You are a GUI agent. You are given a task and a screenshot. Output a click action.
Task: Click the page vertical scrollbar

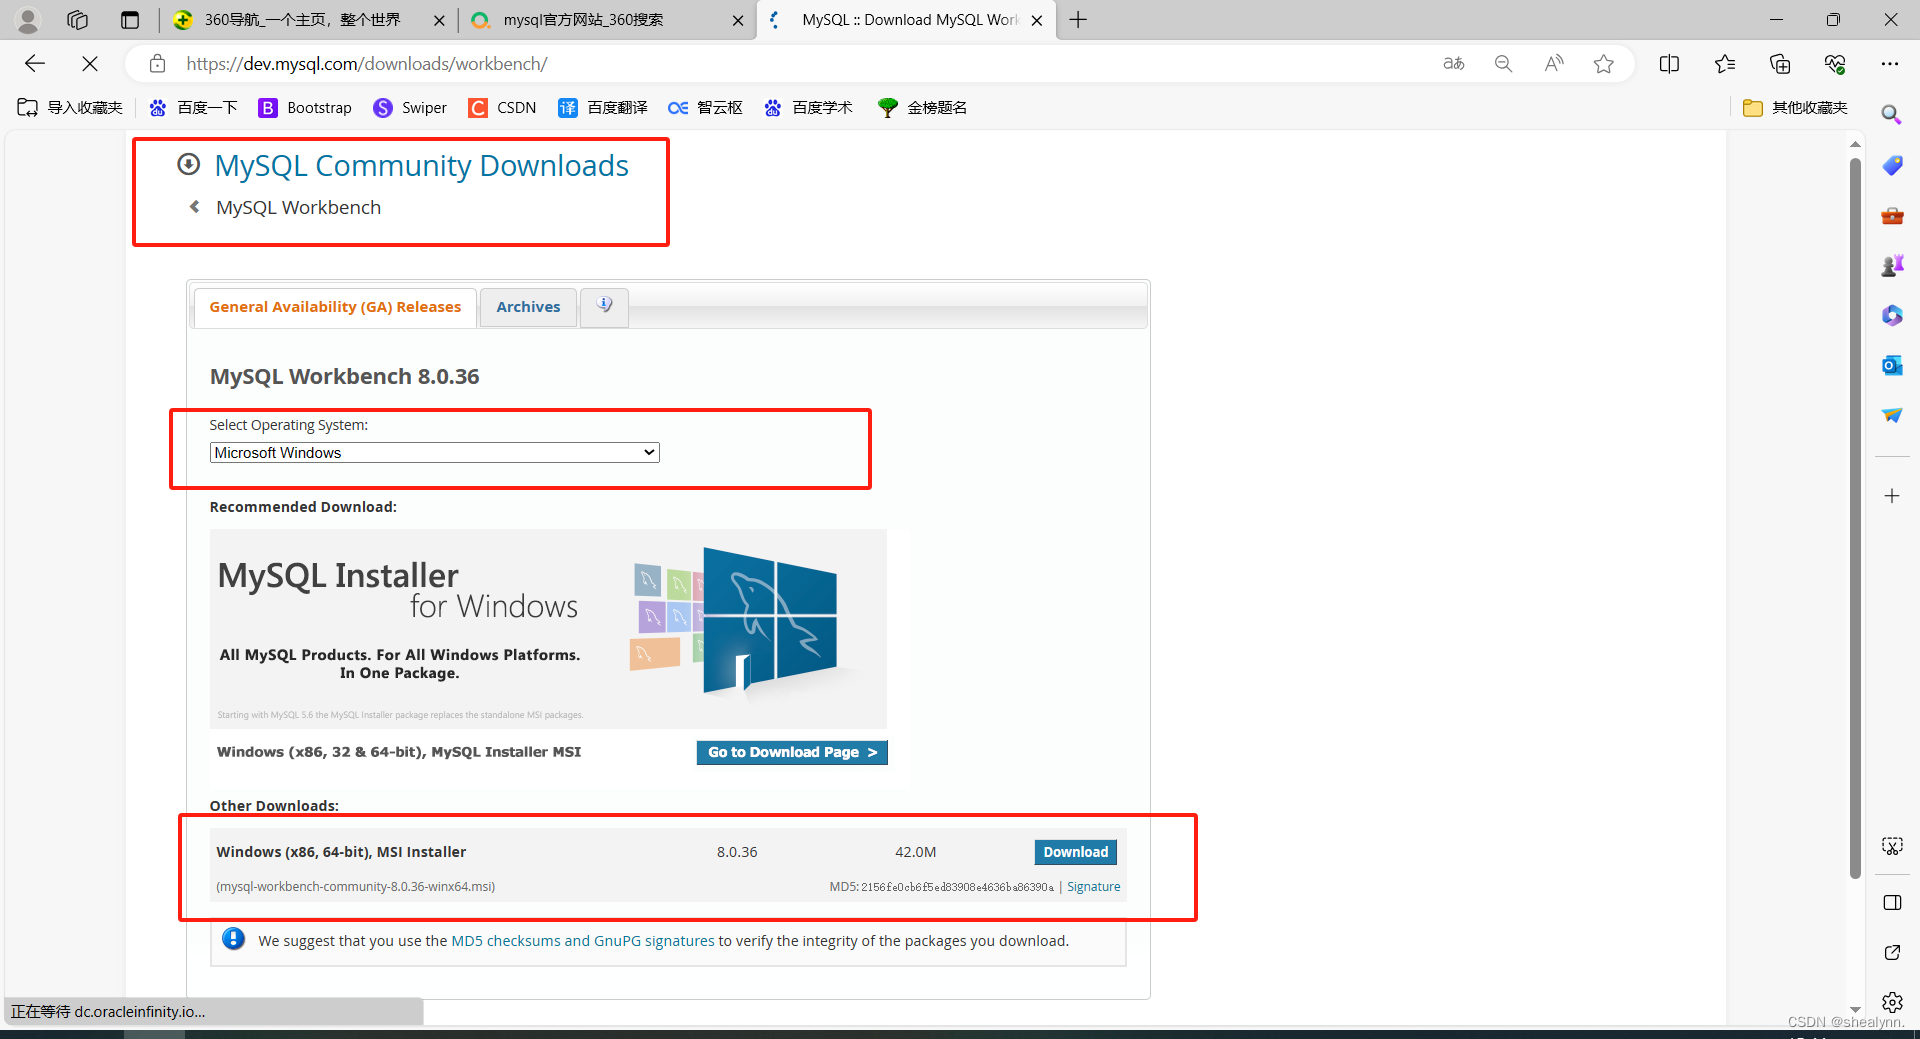1855,518
